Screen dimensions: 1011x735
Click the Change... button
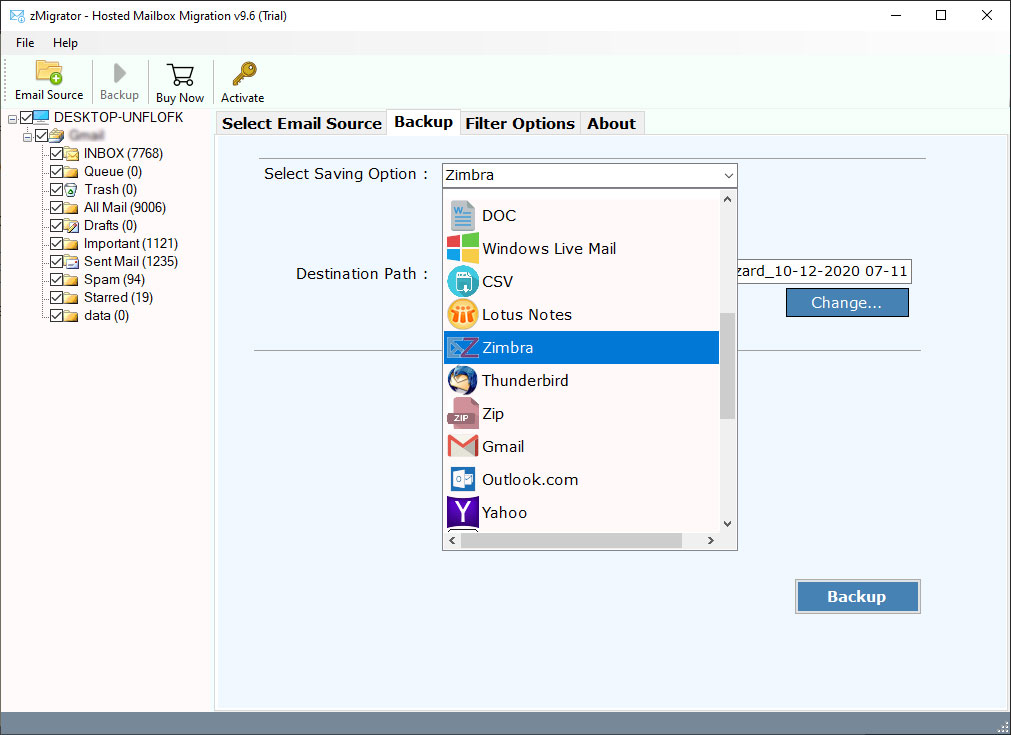tap(847, 302)
